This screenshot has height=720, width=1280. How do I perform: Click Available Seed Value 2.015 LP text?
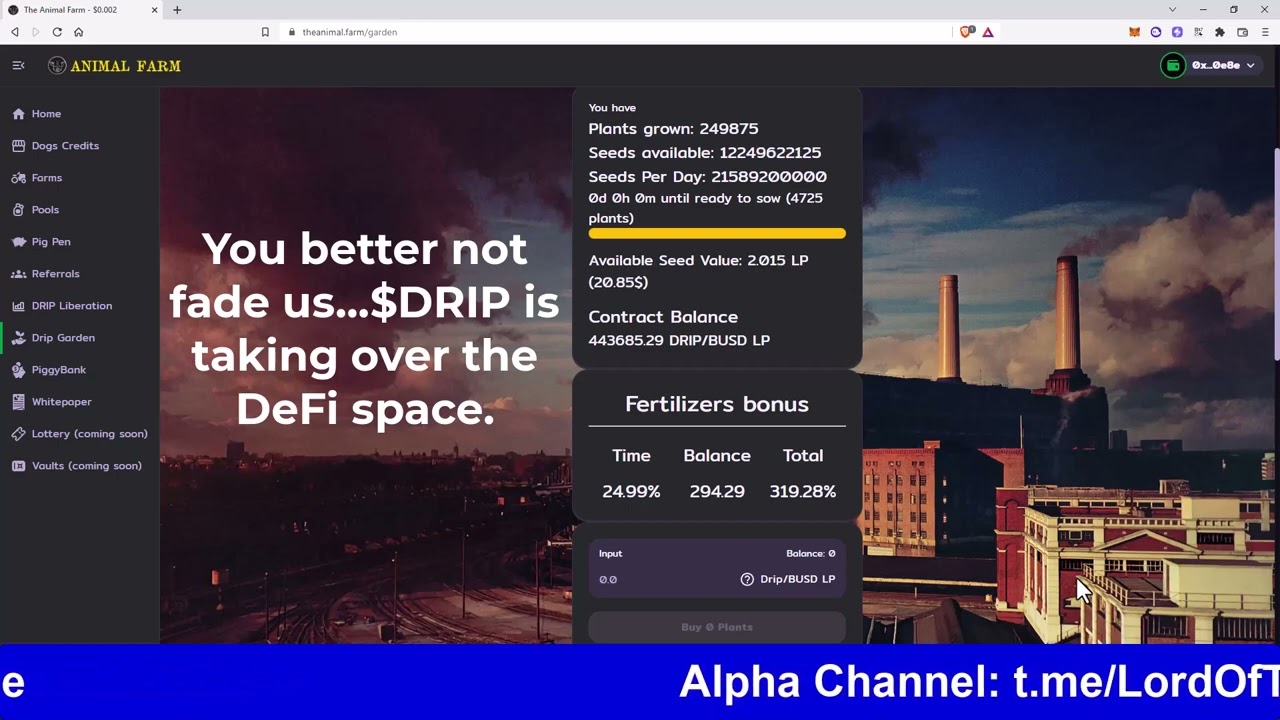coord(698,271)
